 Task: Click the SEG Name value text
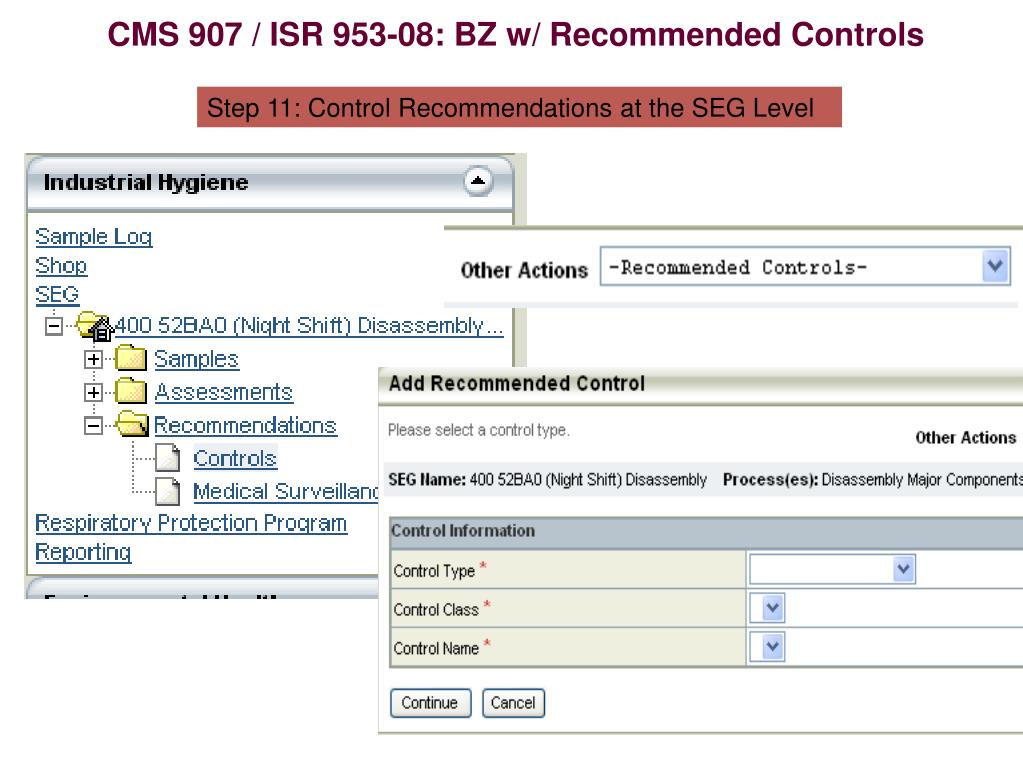click(588, 480)
